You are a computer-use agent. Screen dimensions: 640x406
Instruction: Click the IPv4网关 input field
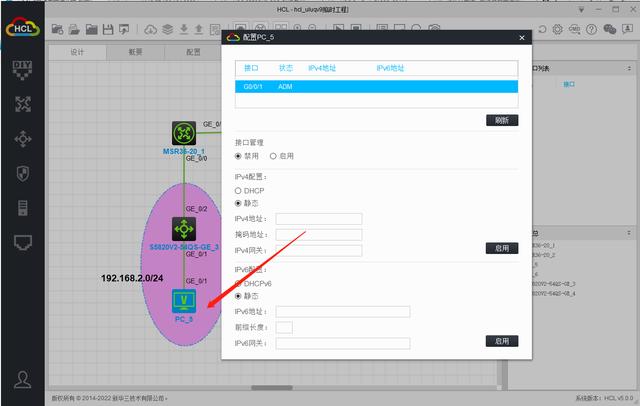click(319, 251)
